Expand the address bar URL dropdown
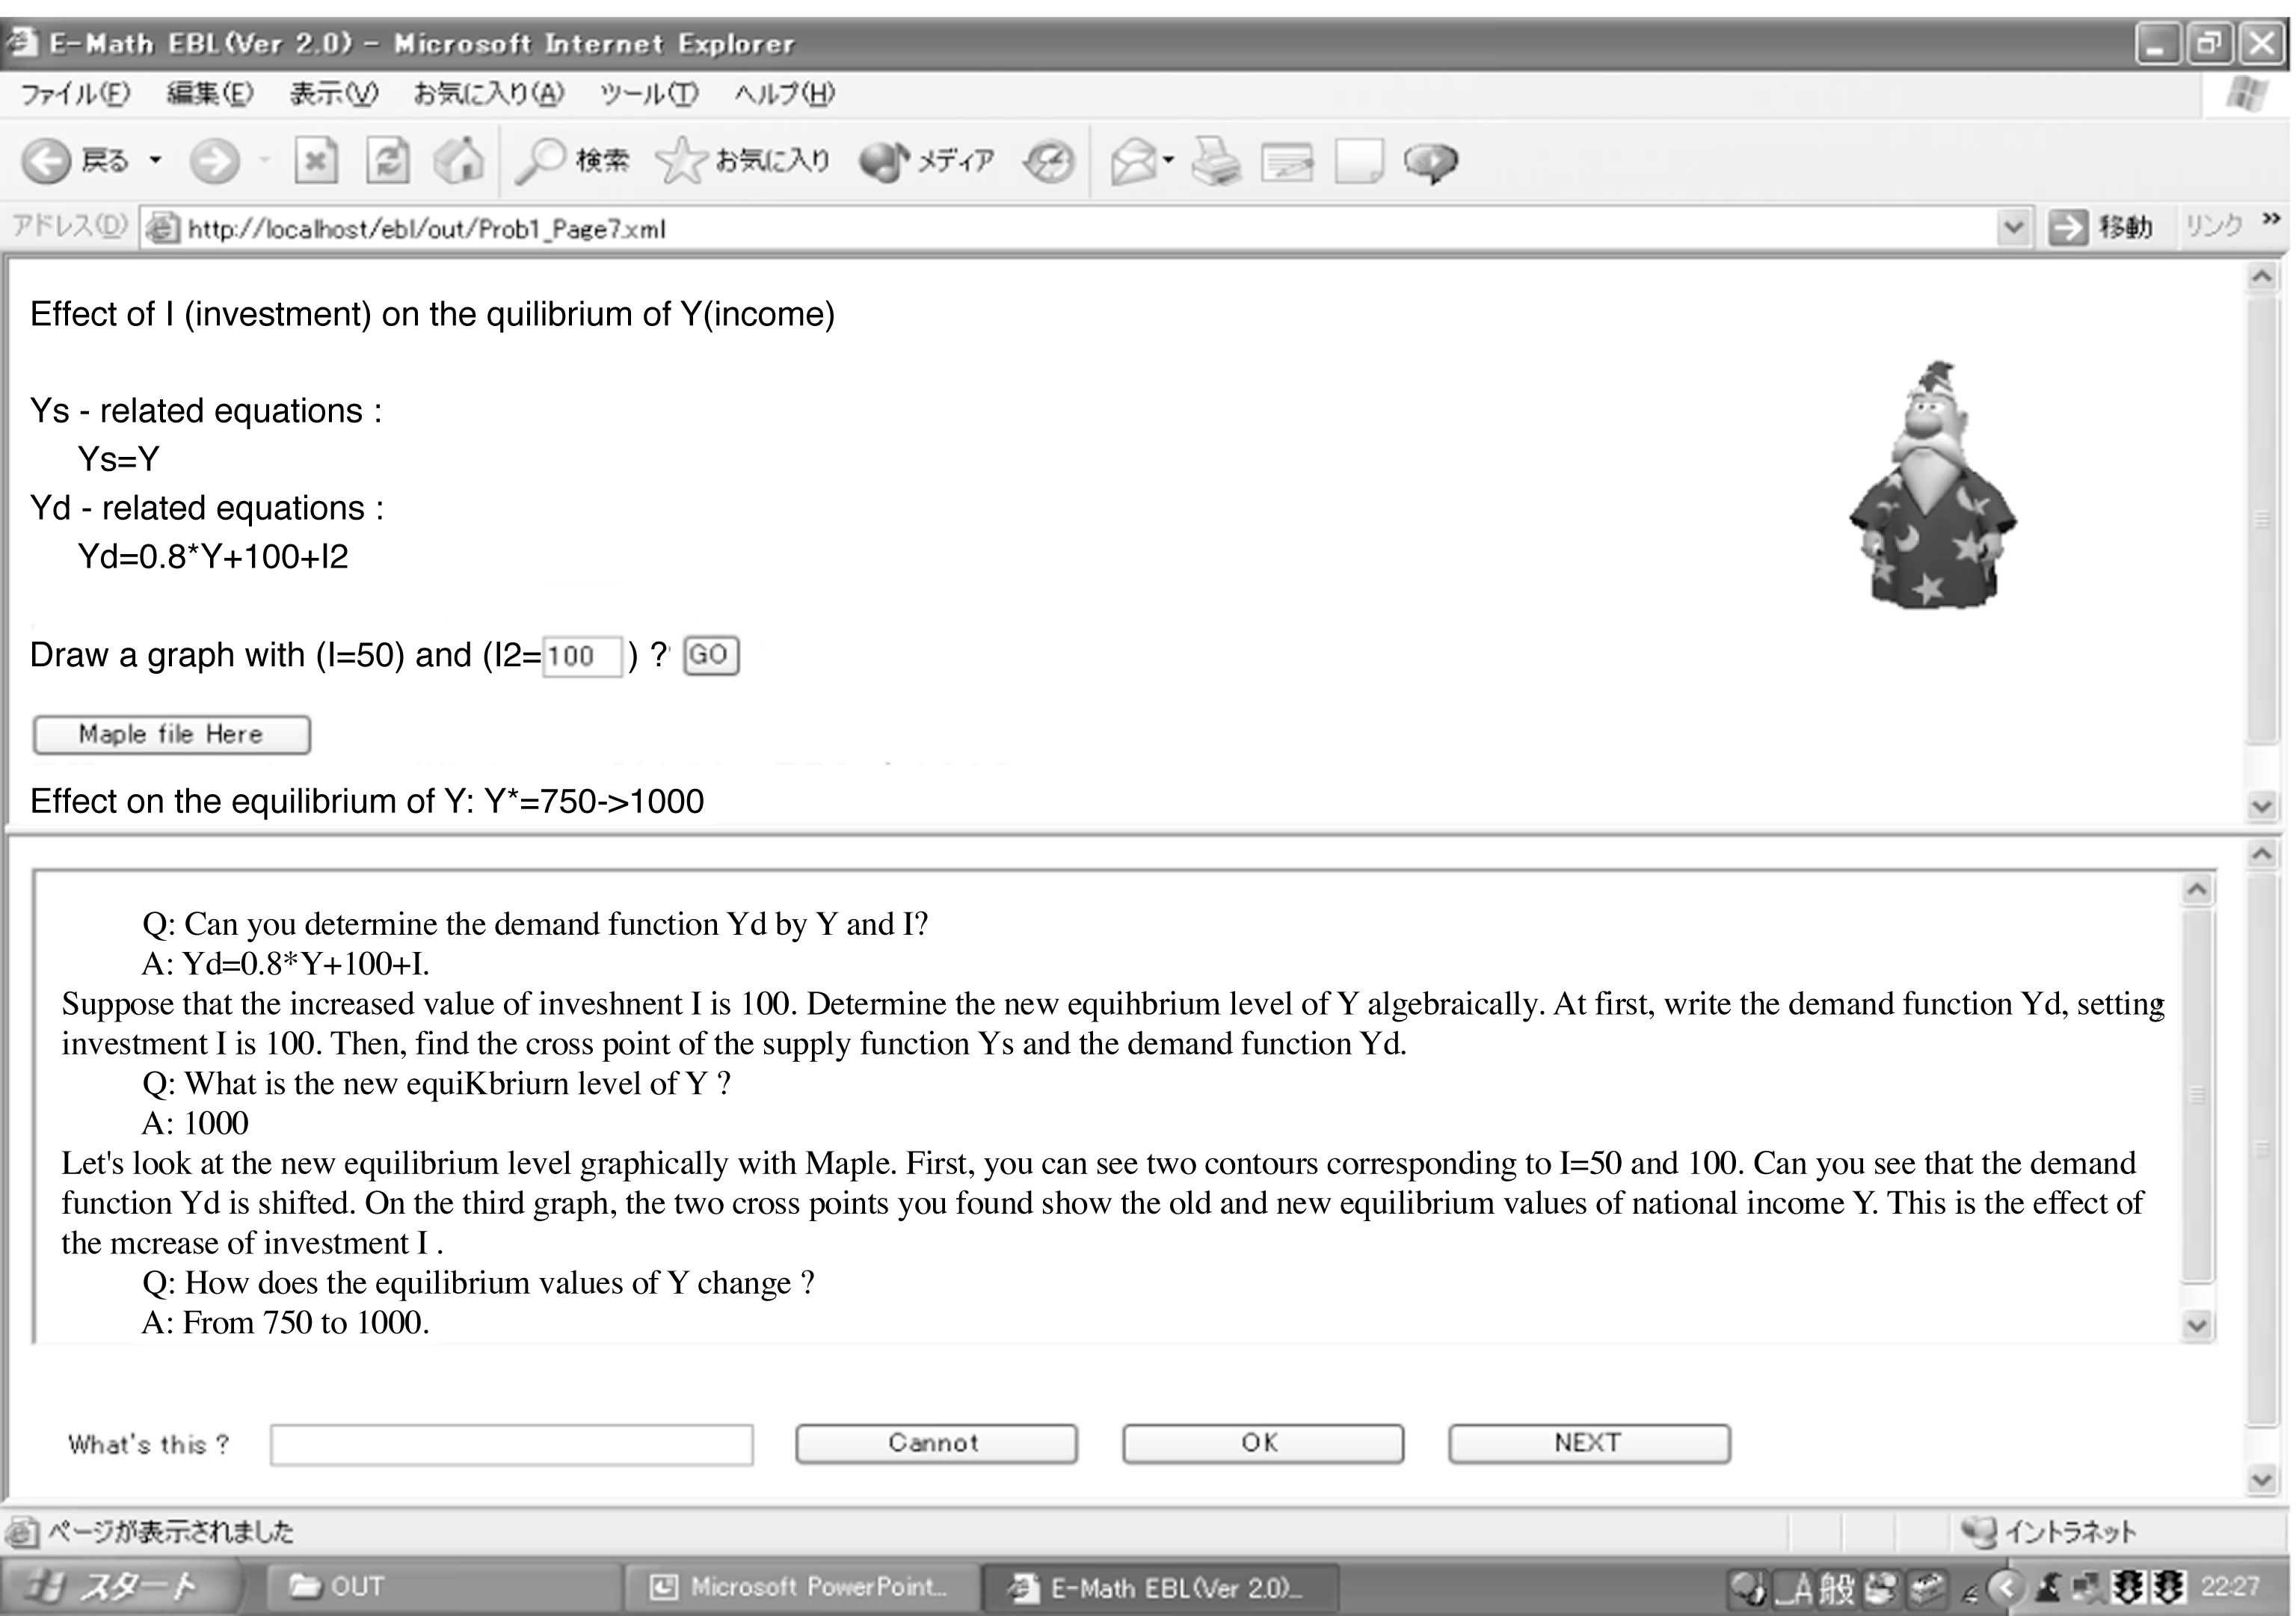The width and height of the screenshot is (2296, 1616). pos(2013,228)
